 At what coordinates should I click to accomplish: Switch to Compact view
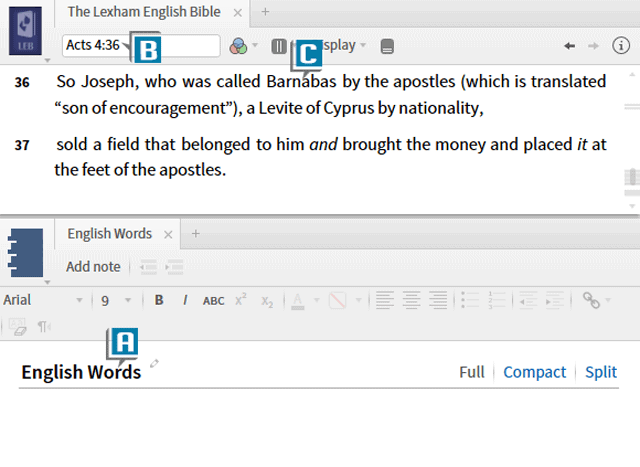[x=534, y=372]
